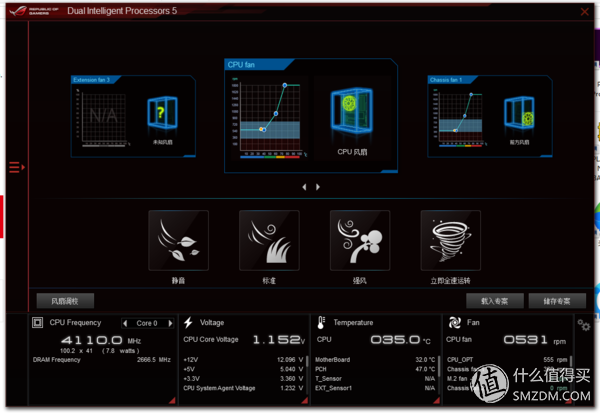Click the Temperature thermometer icon
The height and width of the screenshot is (413, 600).
click(321, 322)
